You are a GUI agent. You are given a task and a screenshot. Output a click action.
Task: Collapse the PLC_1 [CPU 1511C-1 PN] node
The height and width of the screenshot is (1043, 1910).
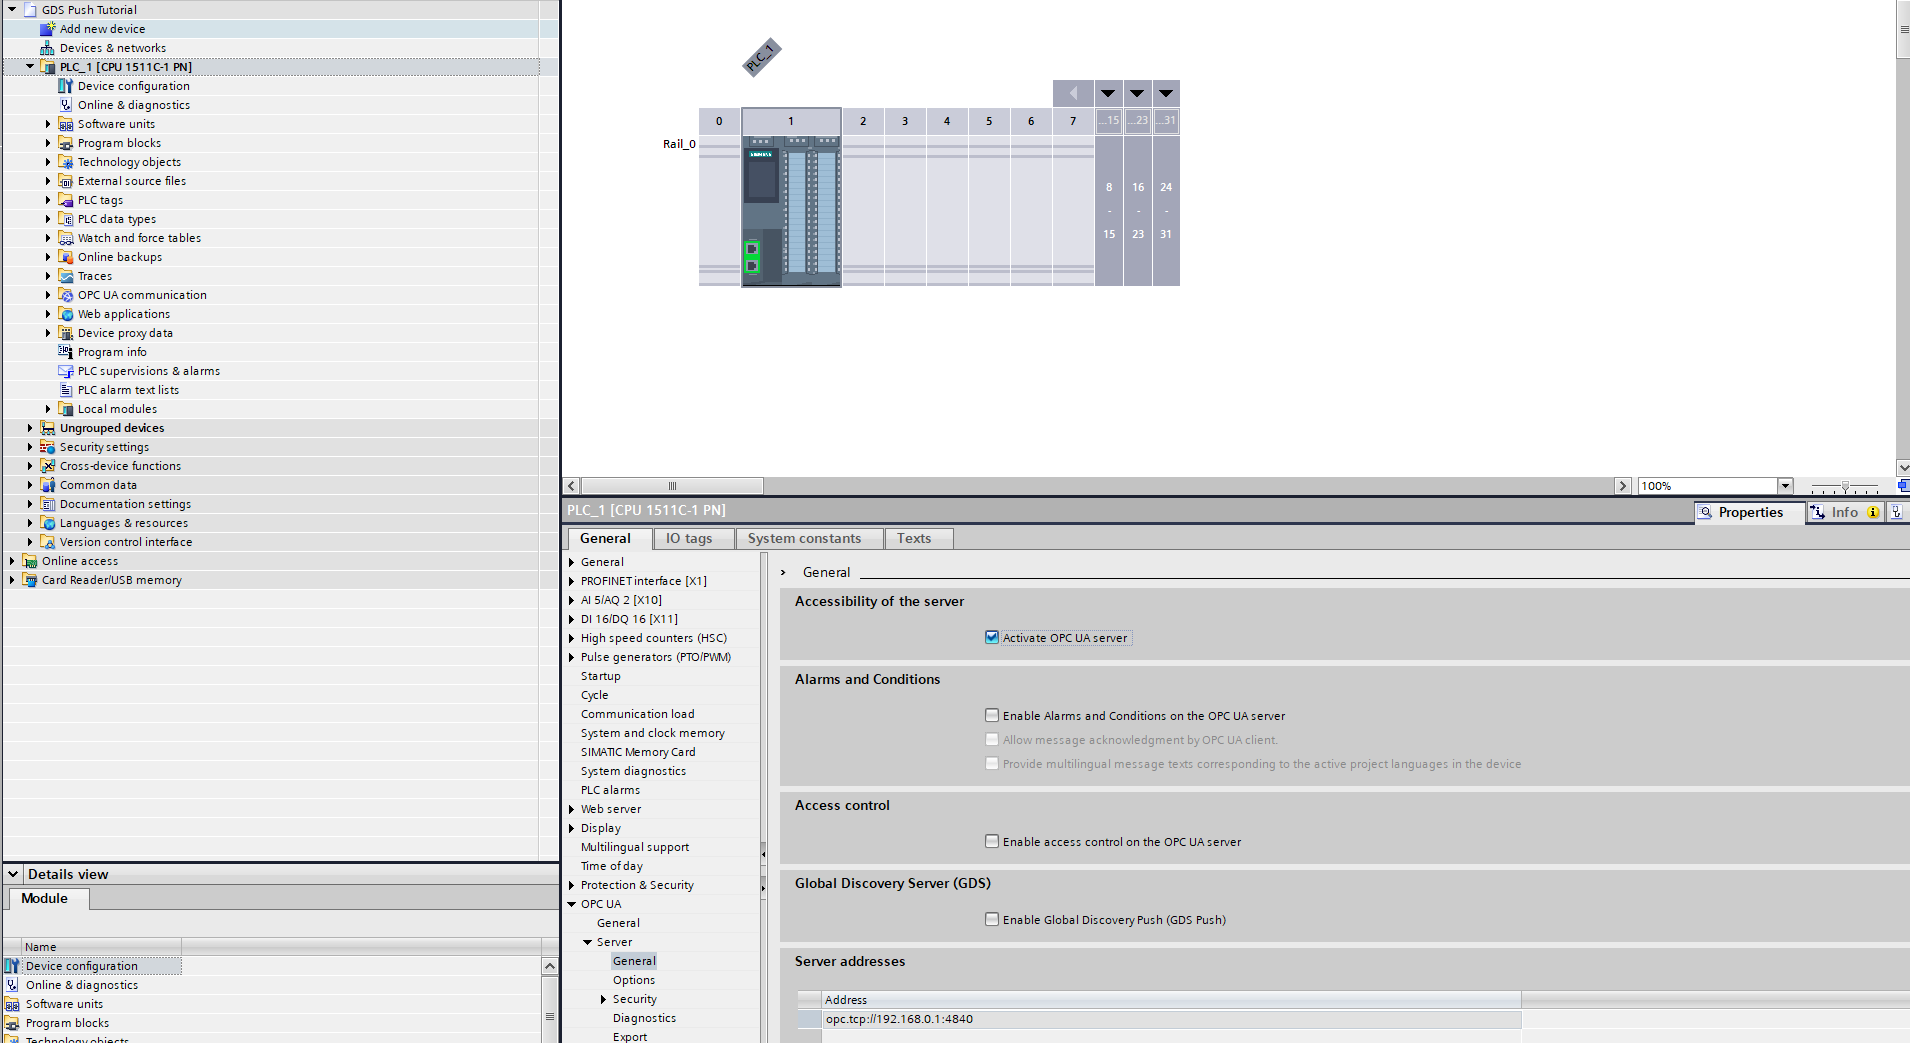click(x=30, y=67)
